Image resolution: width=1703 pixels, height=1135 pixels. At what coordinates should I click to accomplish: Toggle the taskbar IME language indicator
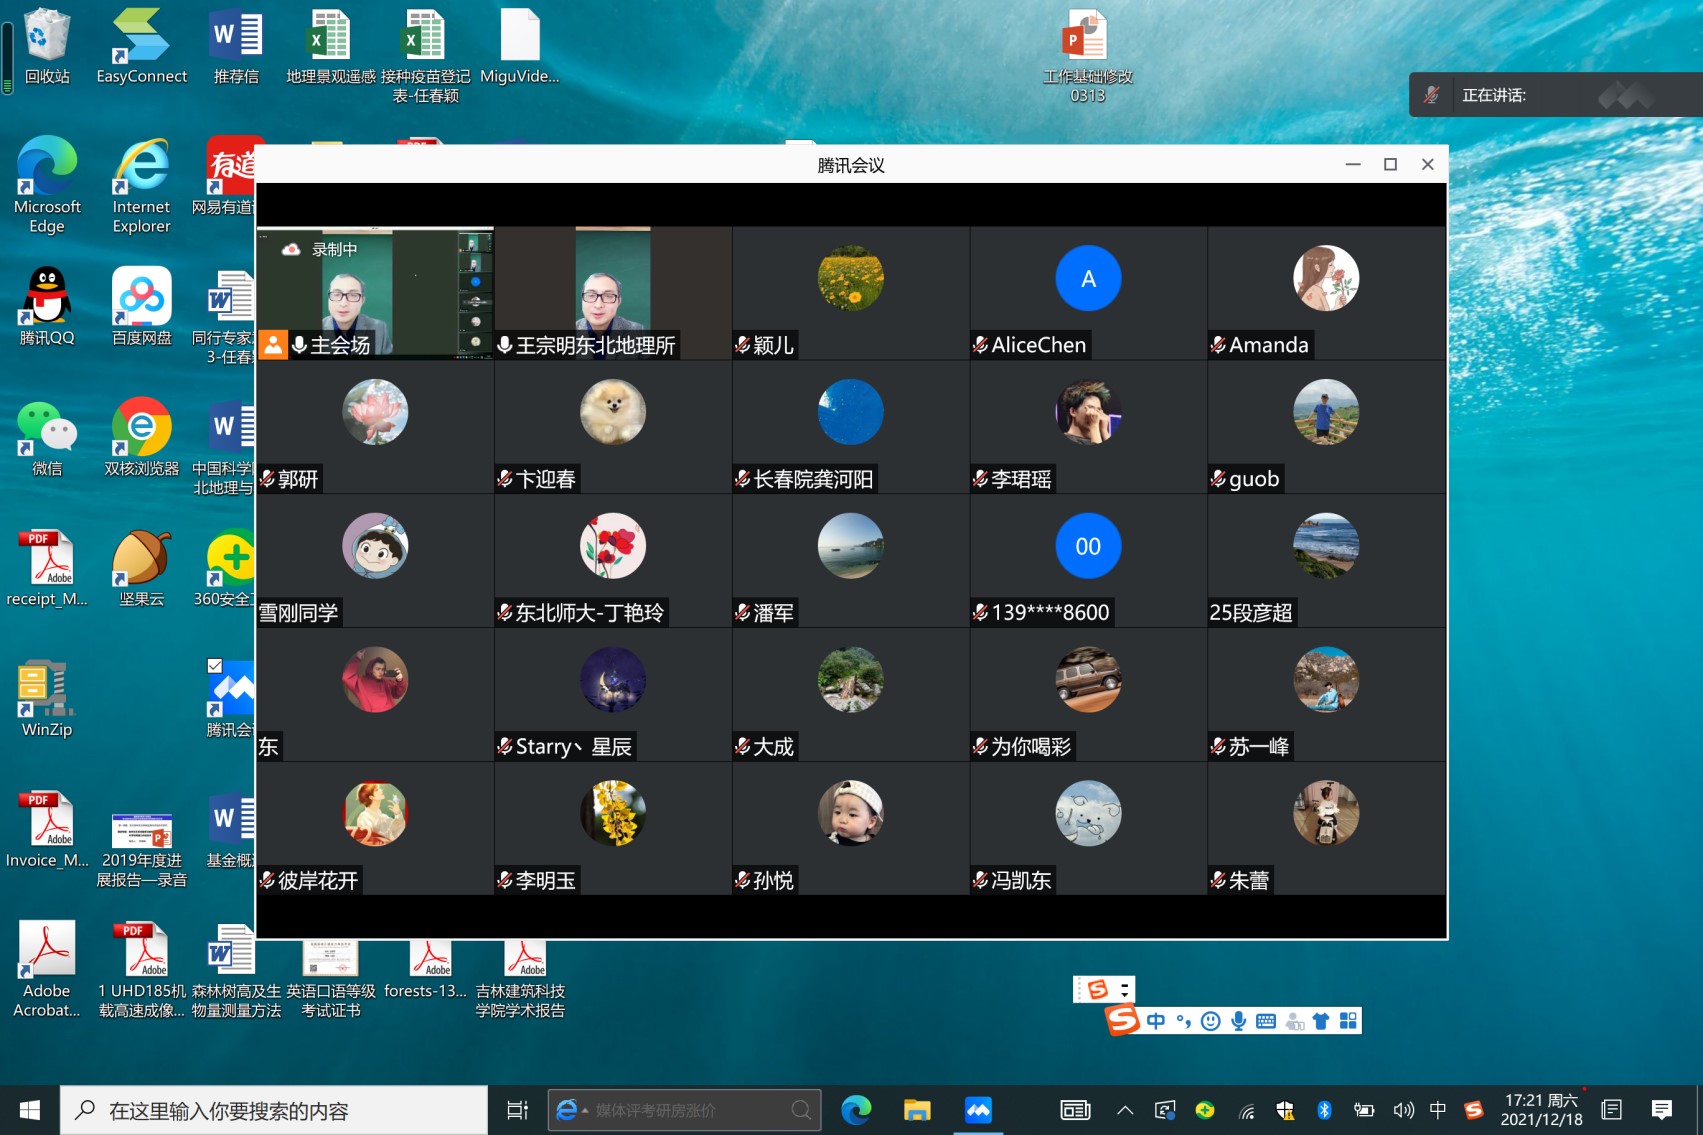tap(1438, 1110)
